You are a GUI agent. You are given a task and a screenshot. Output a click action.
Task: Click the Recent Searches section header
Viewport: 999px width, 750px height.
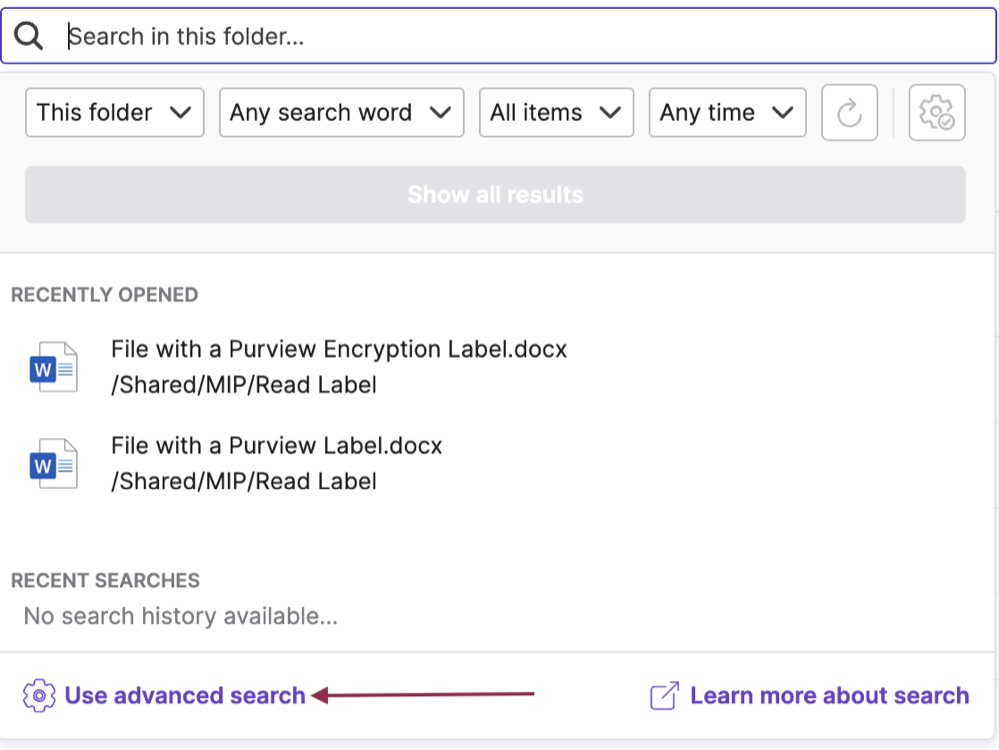(103, 580)
